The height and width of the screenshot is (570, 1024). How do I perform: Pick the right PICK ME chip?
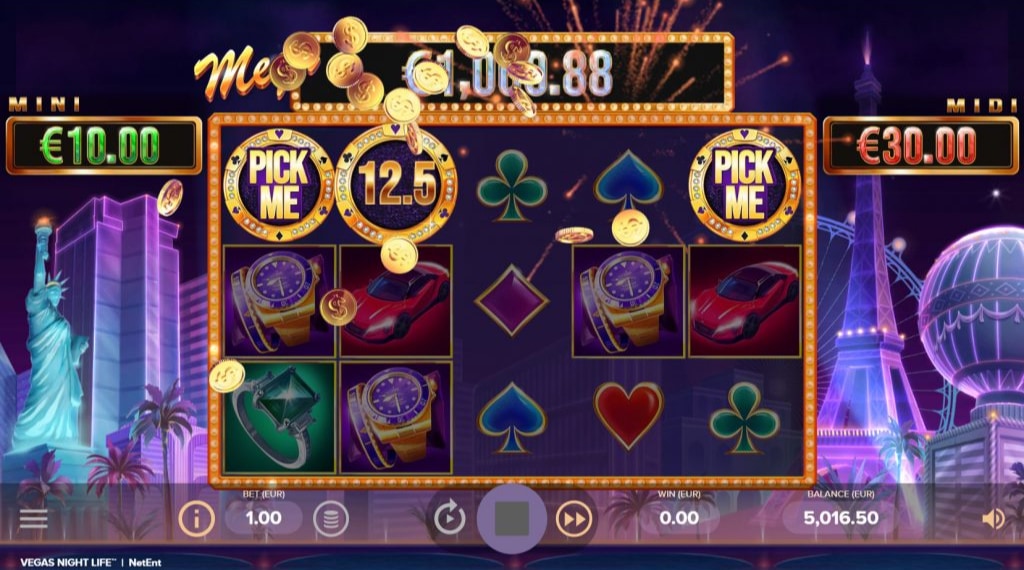[744, 186]
